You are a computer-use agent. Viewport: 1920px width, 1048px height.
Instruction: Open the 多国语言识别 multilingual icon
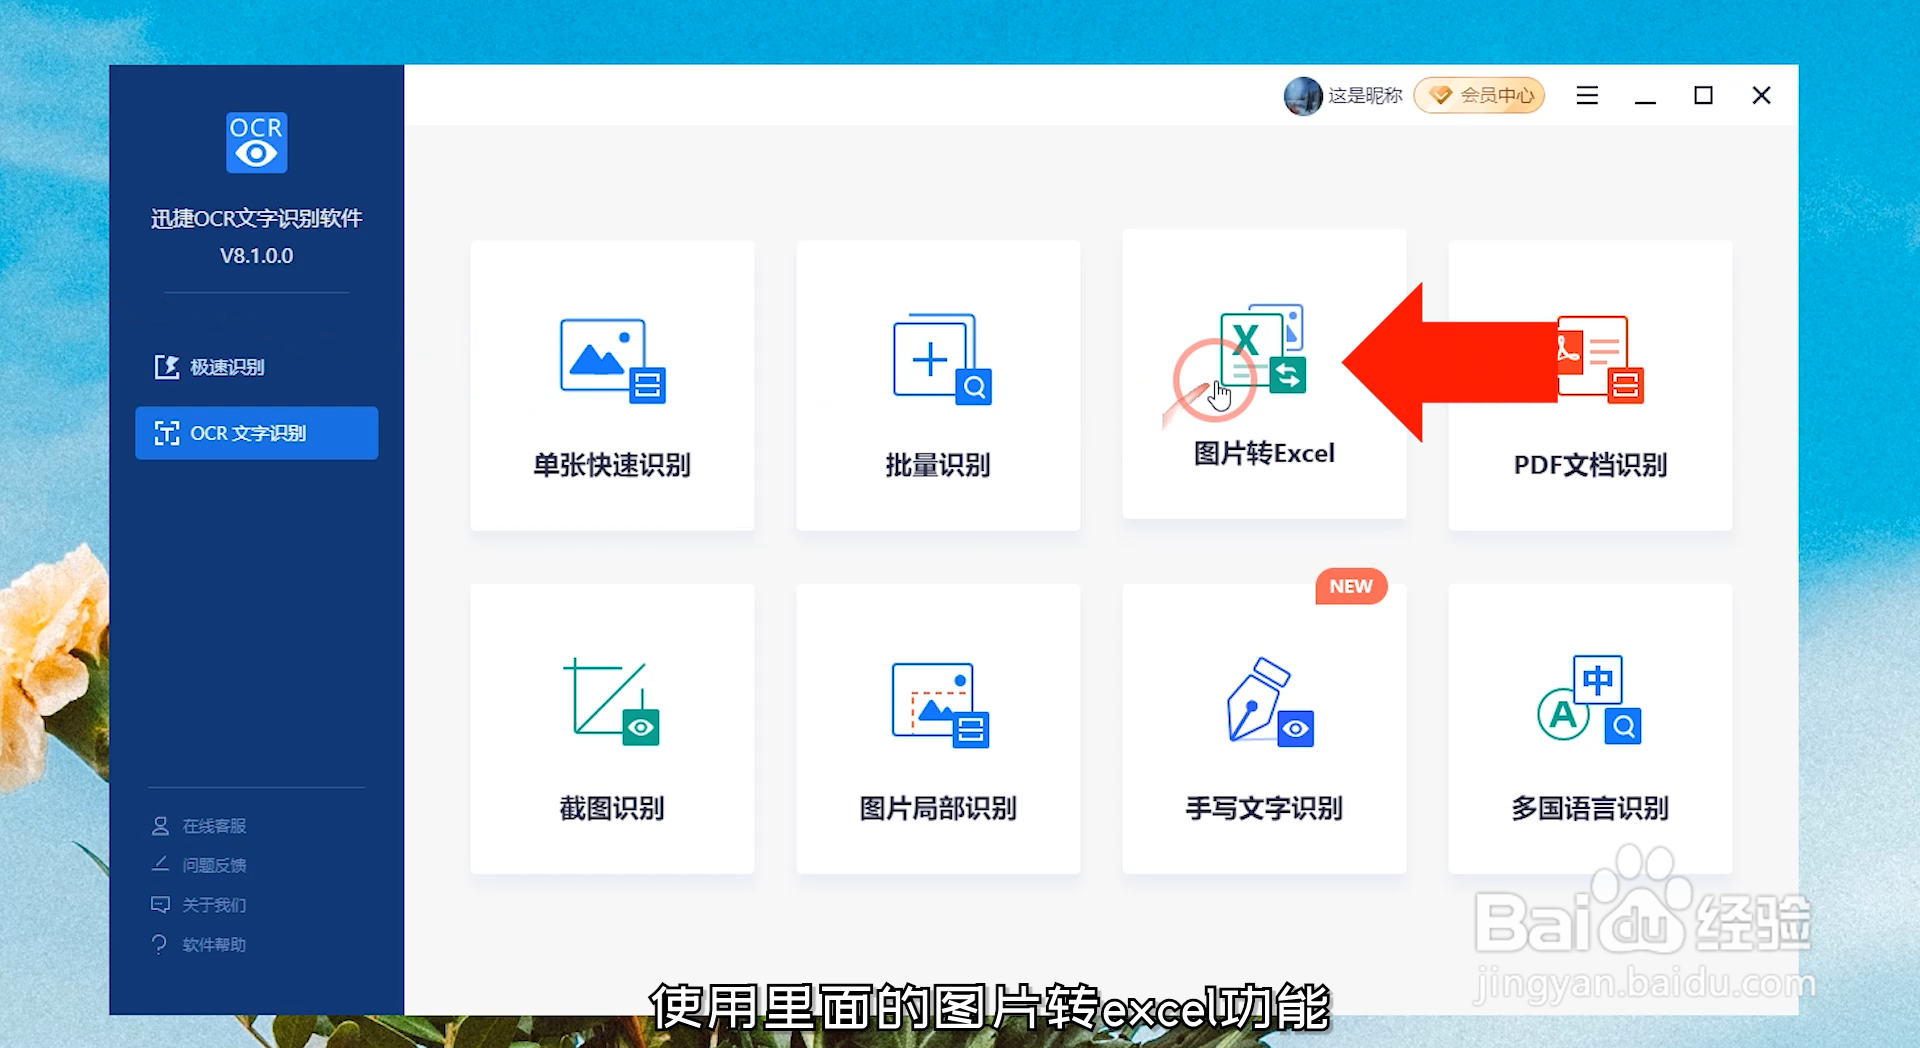pos(1589,700)
